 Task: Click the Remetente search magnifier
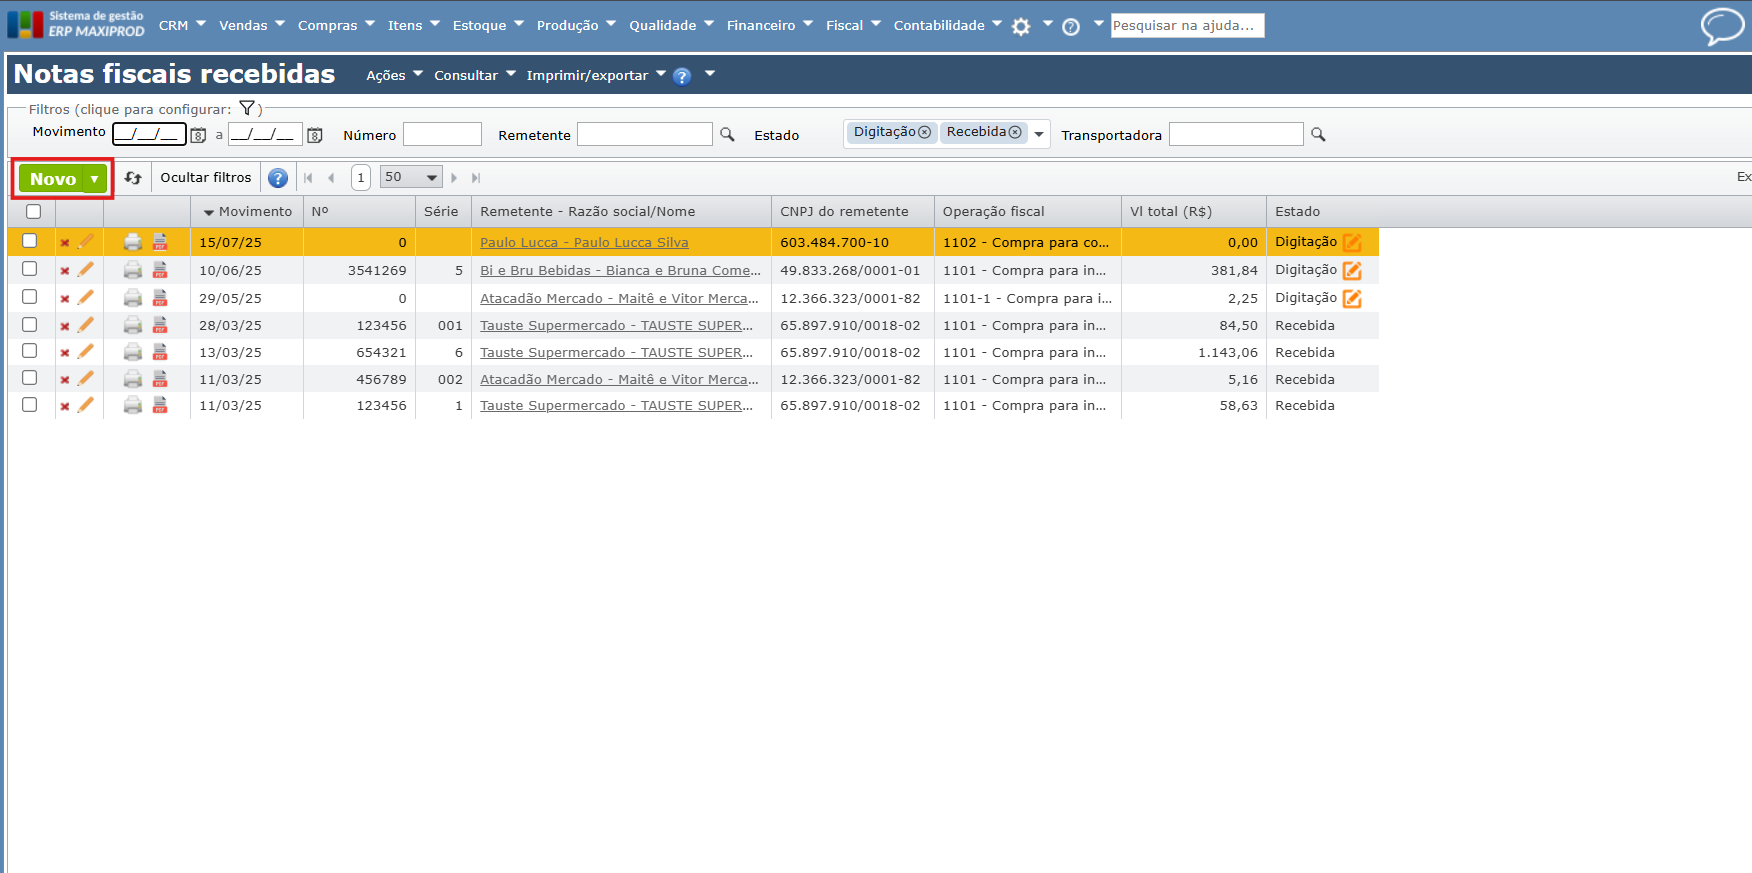tap(727, 134)
